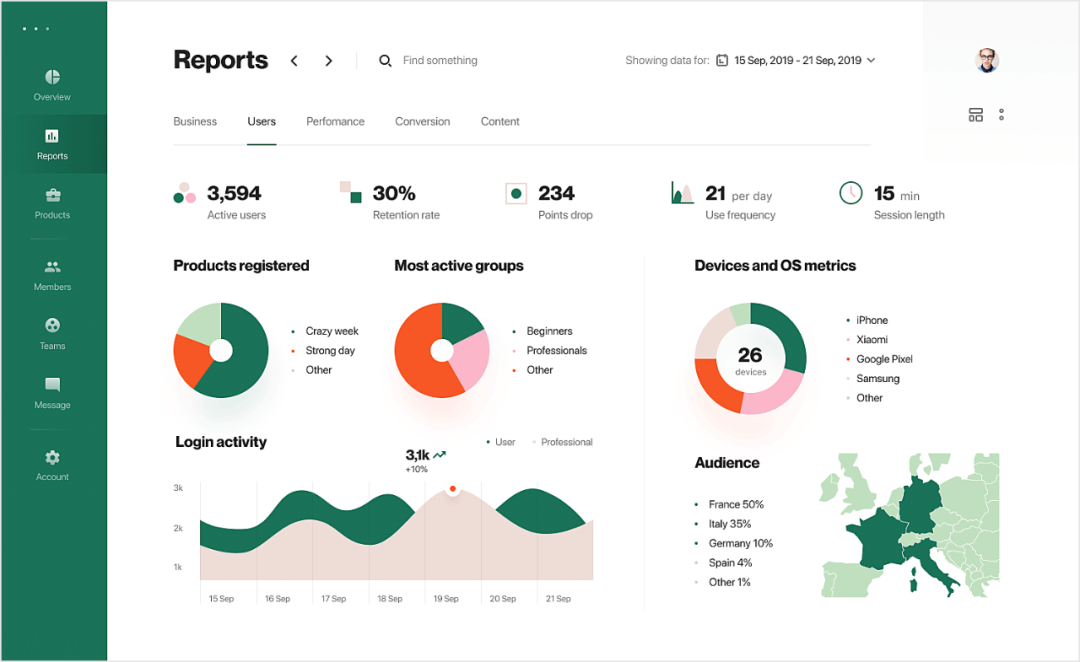1080x662 pixels.
Task: Click the search magnifier icon
Action: click(x=385, y=61)
